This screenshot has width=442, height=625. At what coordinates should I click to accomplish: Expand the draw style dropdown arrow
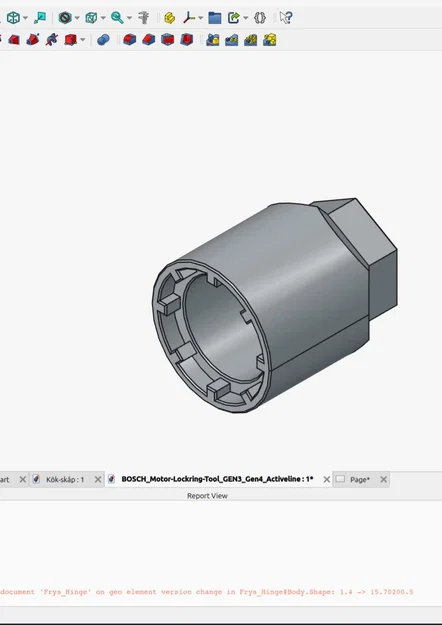tap(77, 18)
